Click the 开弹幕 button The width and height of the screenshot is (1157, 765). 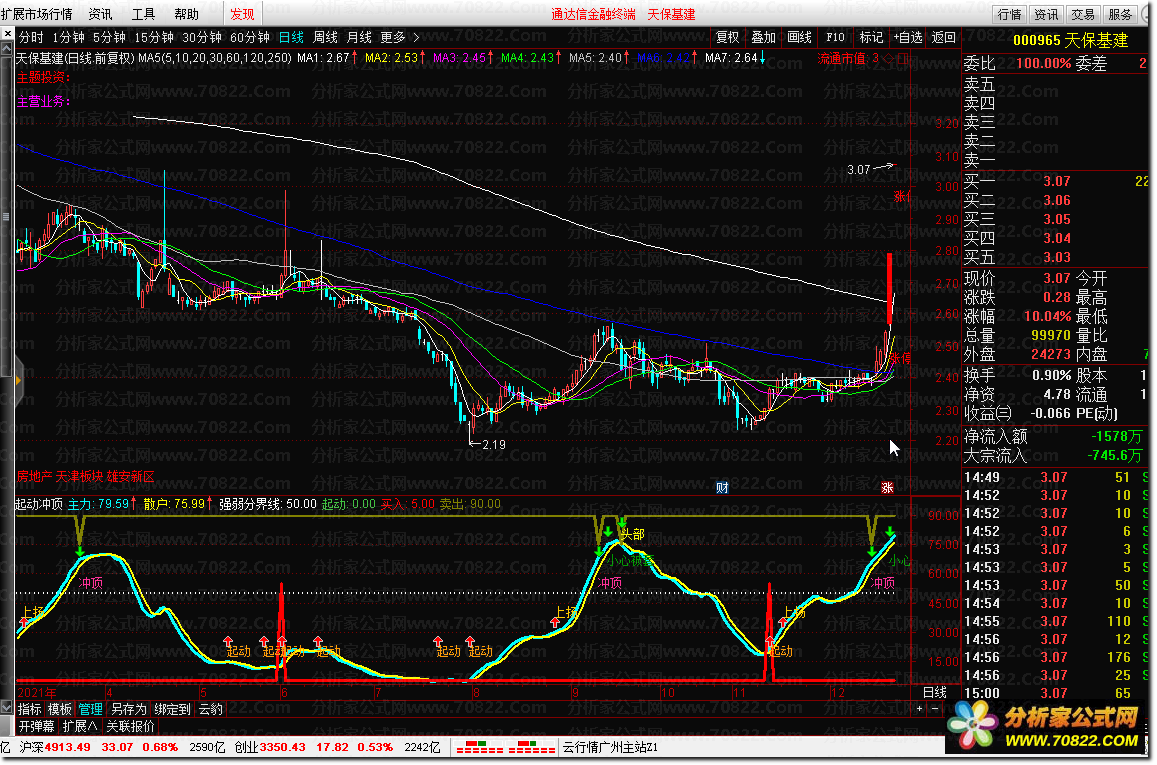tap(37, 726)
